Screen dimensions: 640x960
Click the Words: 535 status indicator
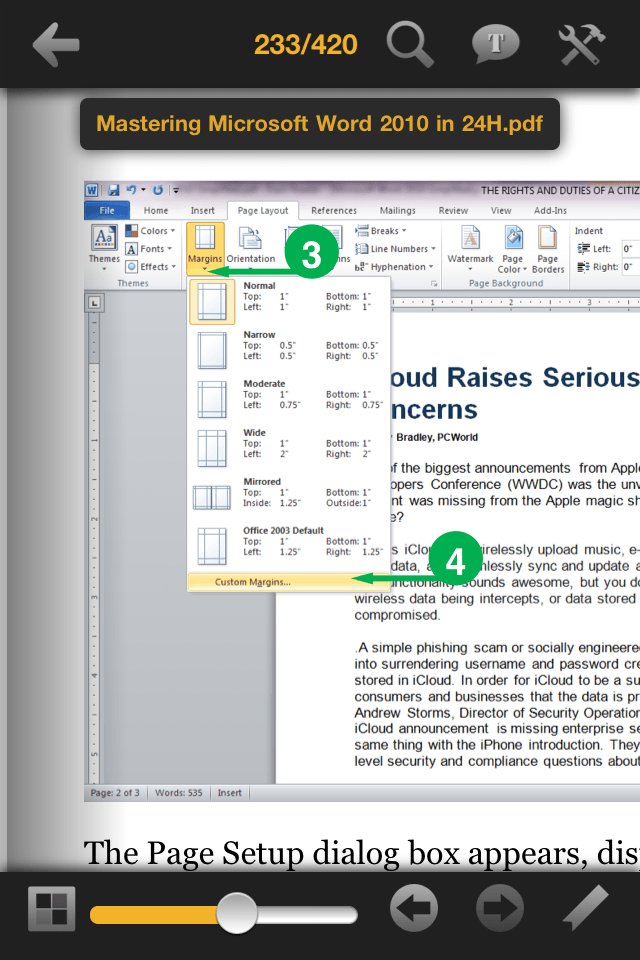click(178, 793)
